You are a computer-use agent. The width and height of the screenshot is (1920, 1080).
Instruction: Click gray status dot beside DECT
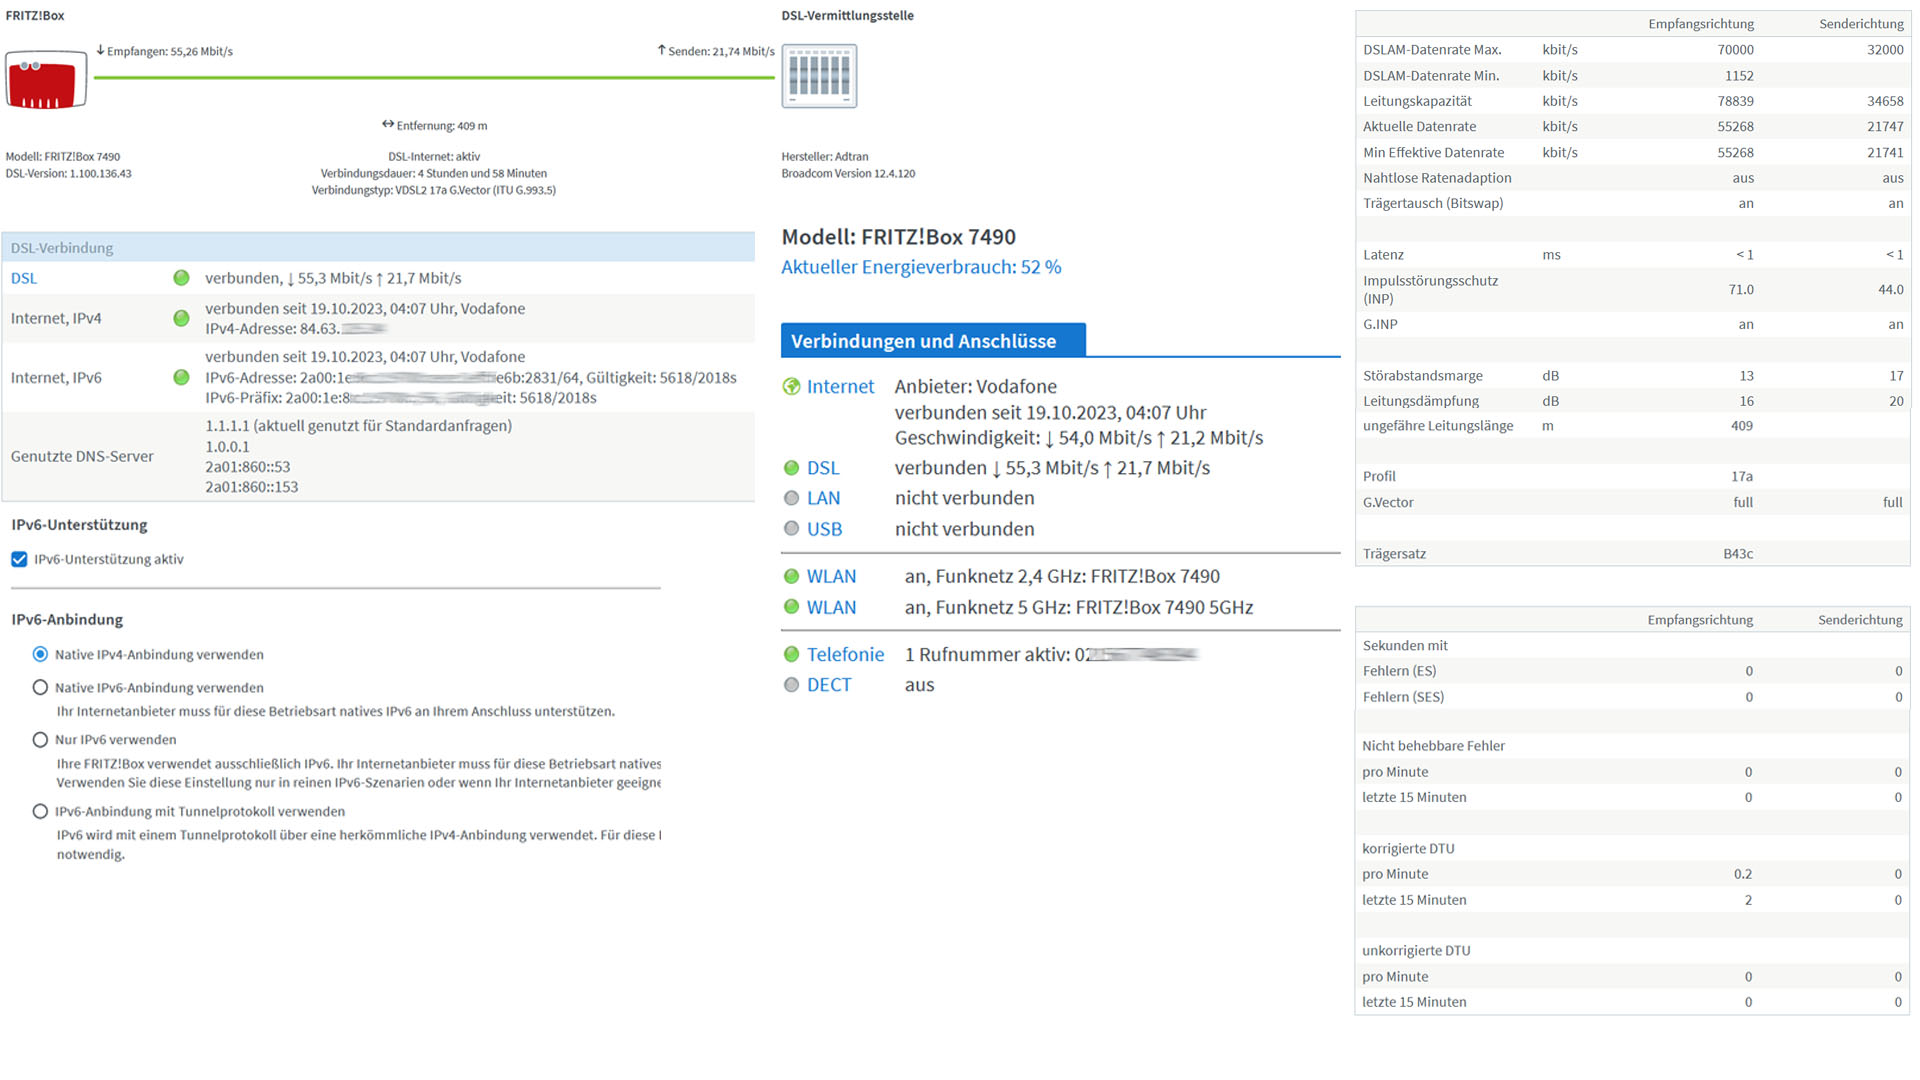click(791, 685)
